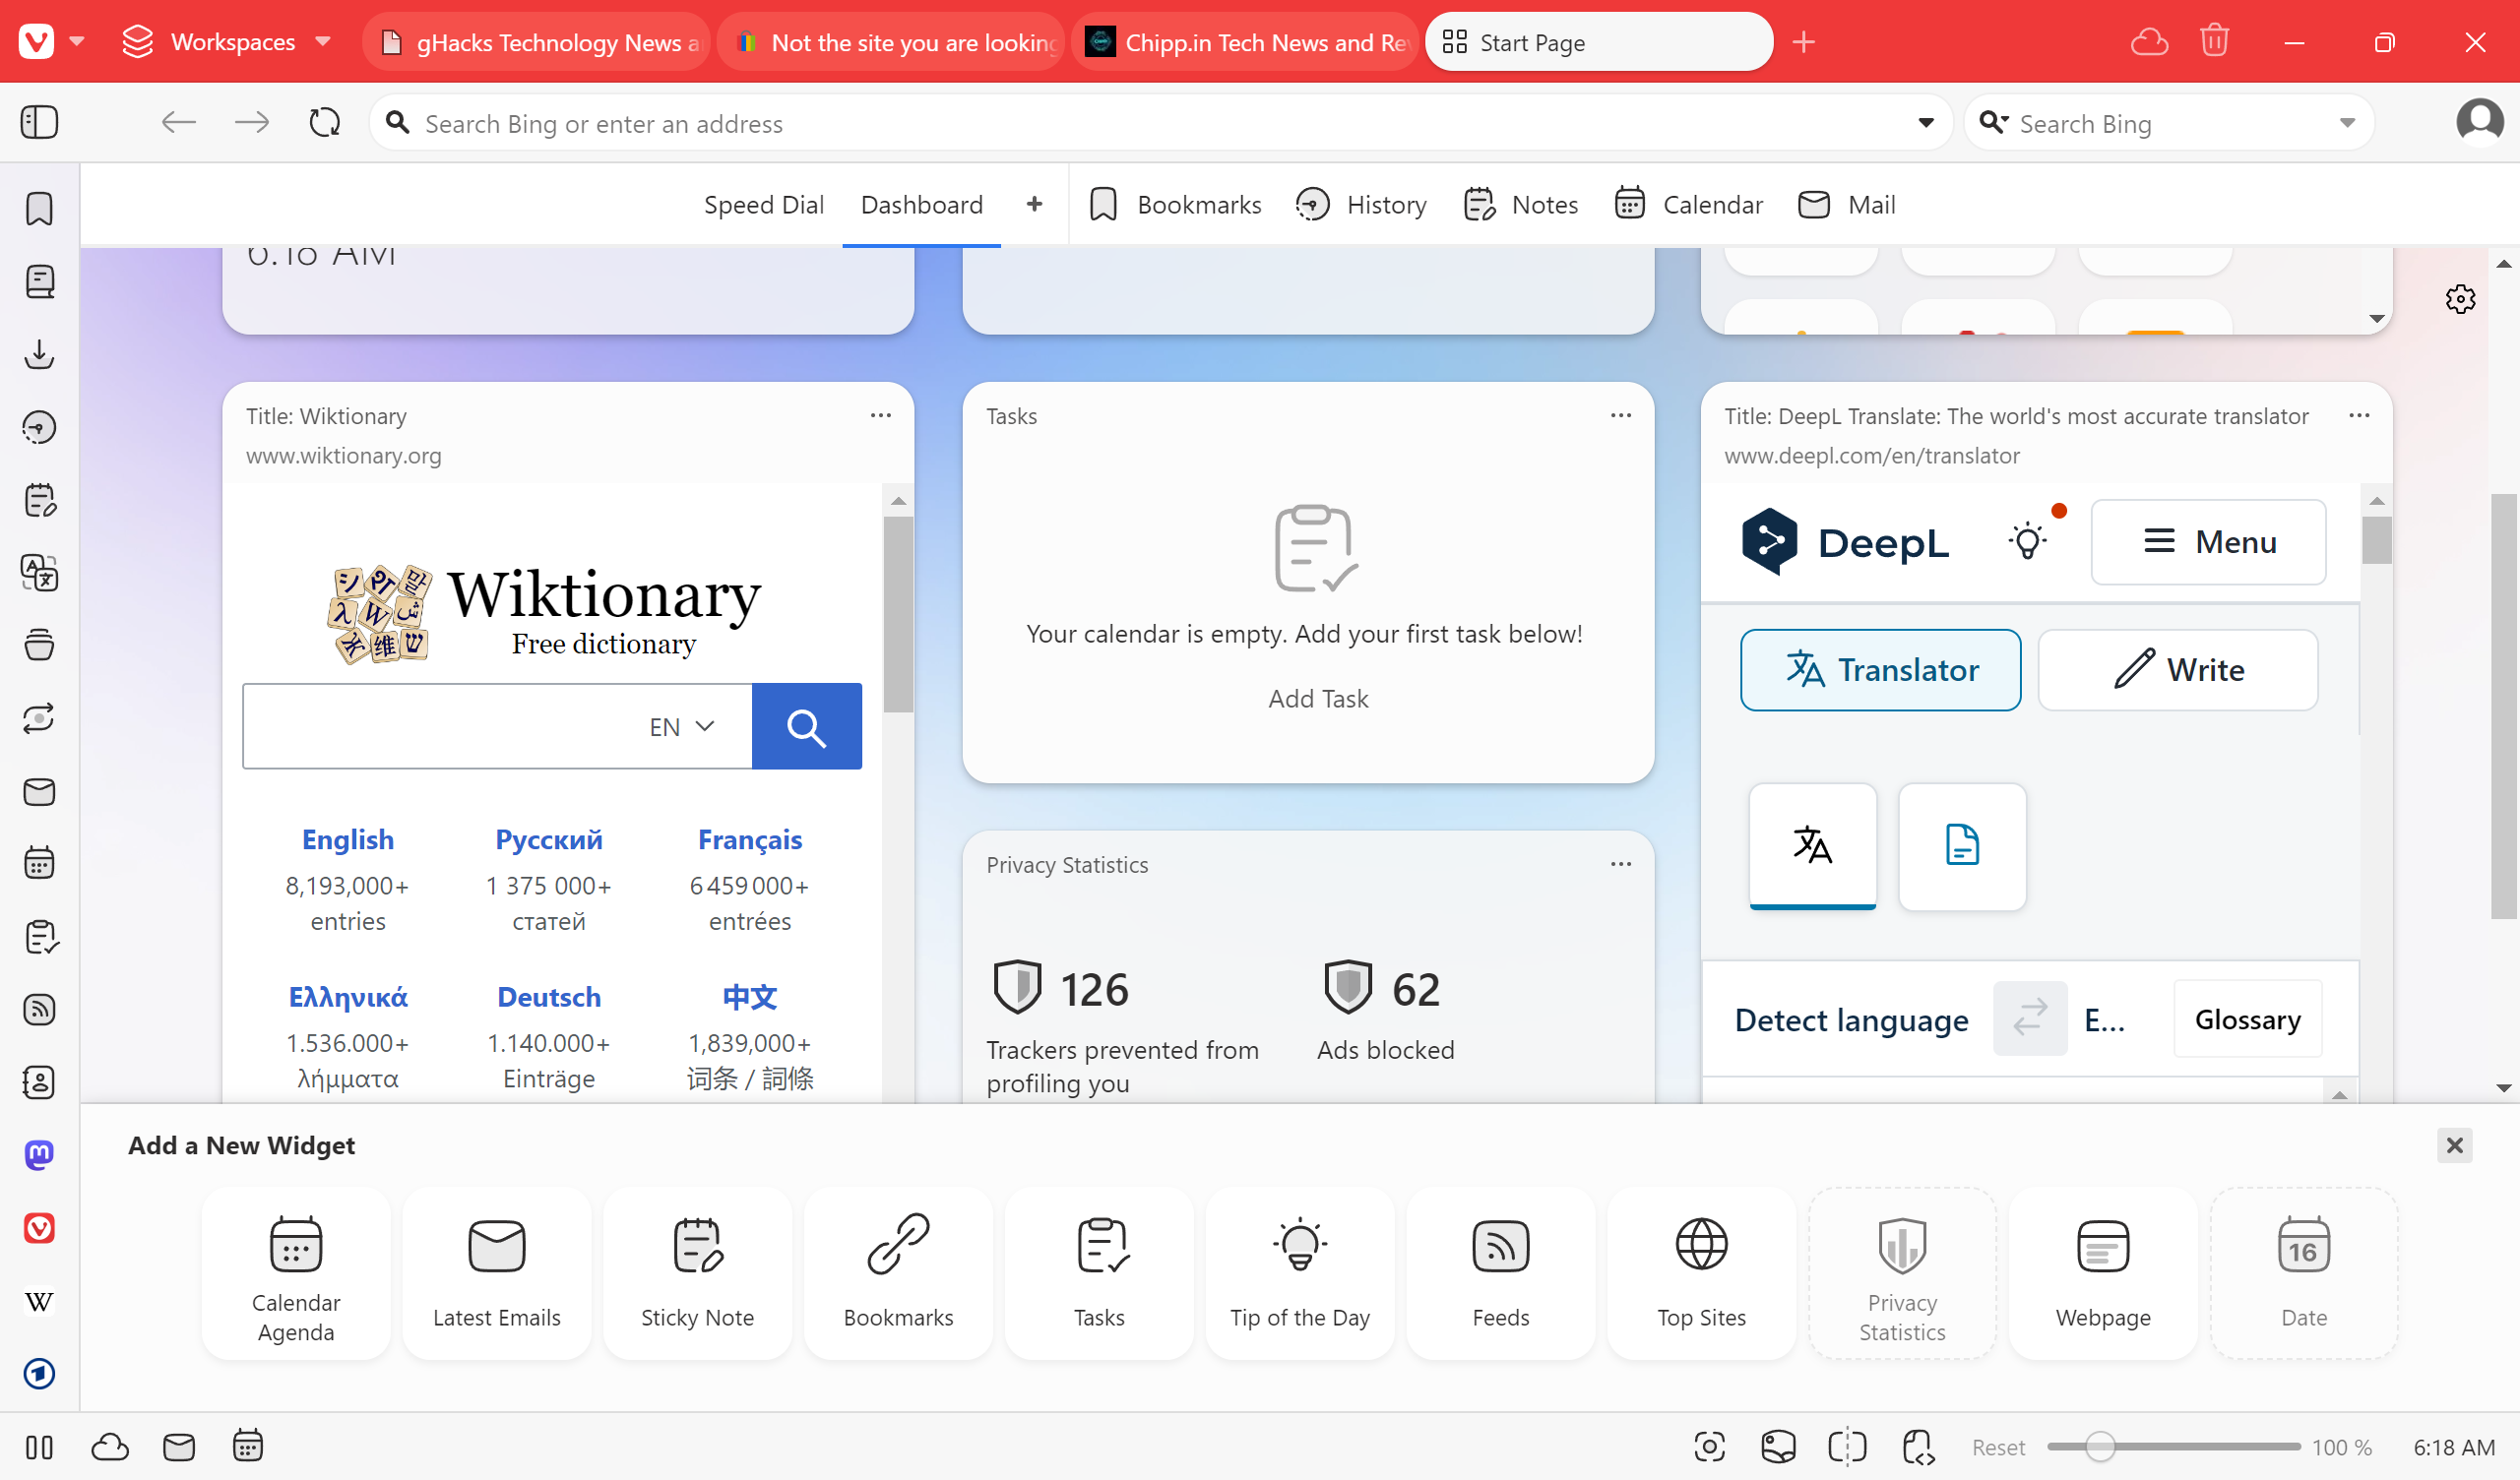The width and height of the screenshot is (2520, 1480).
Task: Open Mail panel in sidebar
Action: [x=39, y=791]
